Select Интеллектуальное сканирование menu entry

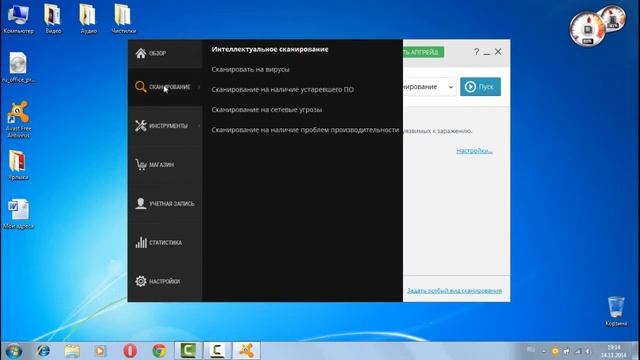tap(270, 49)
